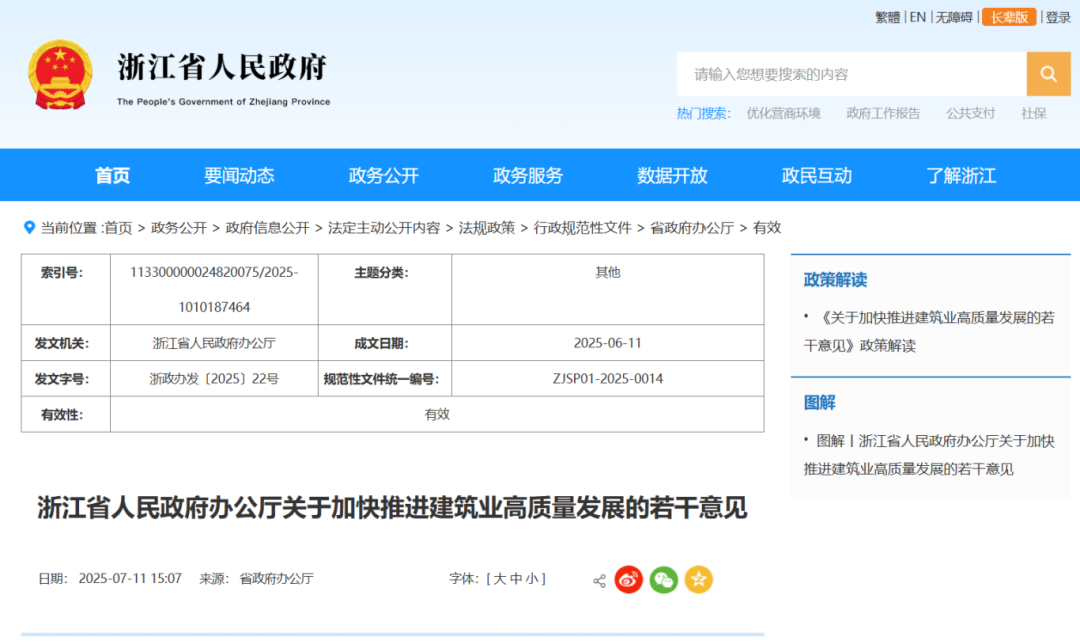Click the 图解 section heading
Viewport: 1080px width, 644px height.
point(819,403)
